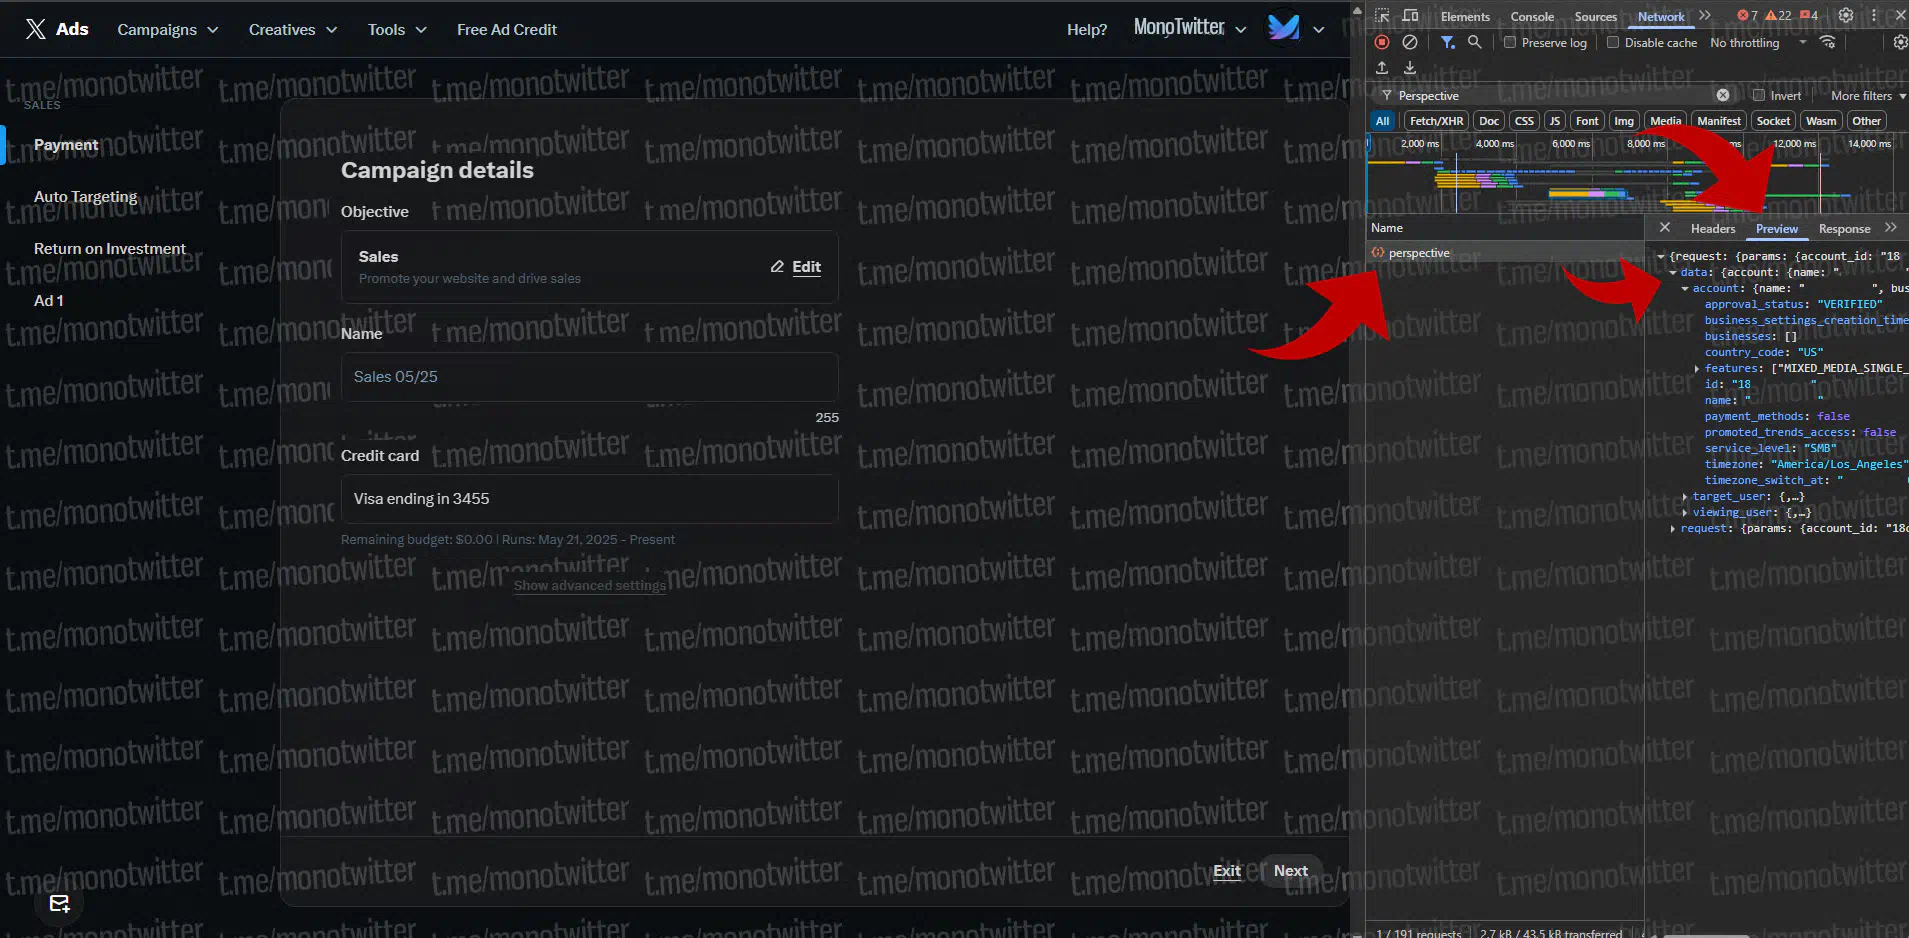Filter requests by Fetch/XHR

1436,121
